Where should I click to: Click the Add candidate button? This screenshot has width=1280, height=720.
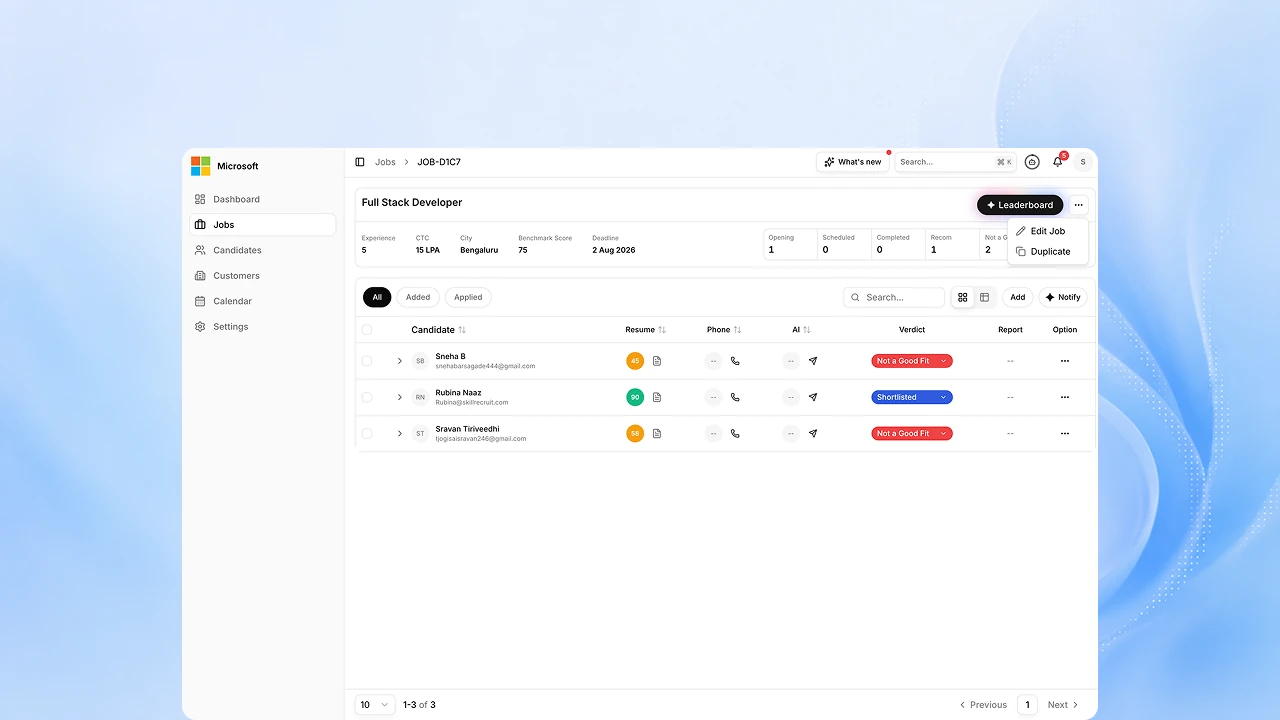1017,297
